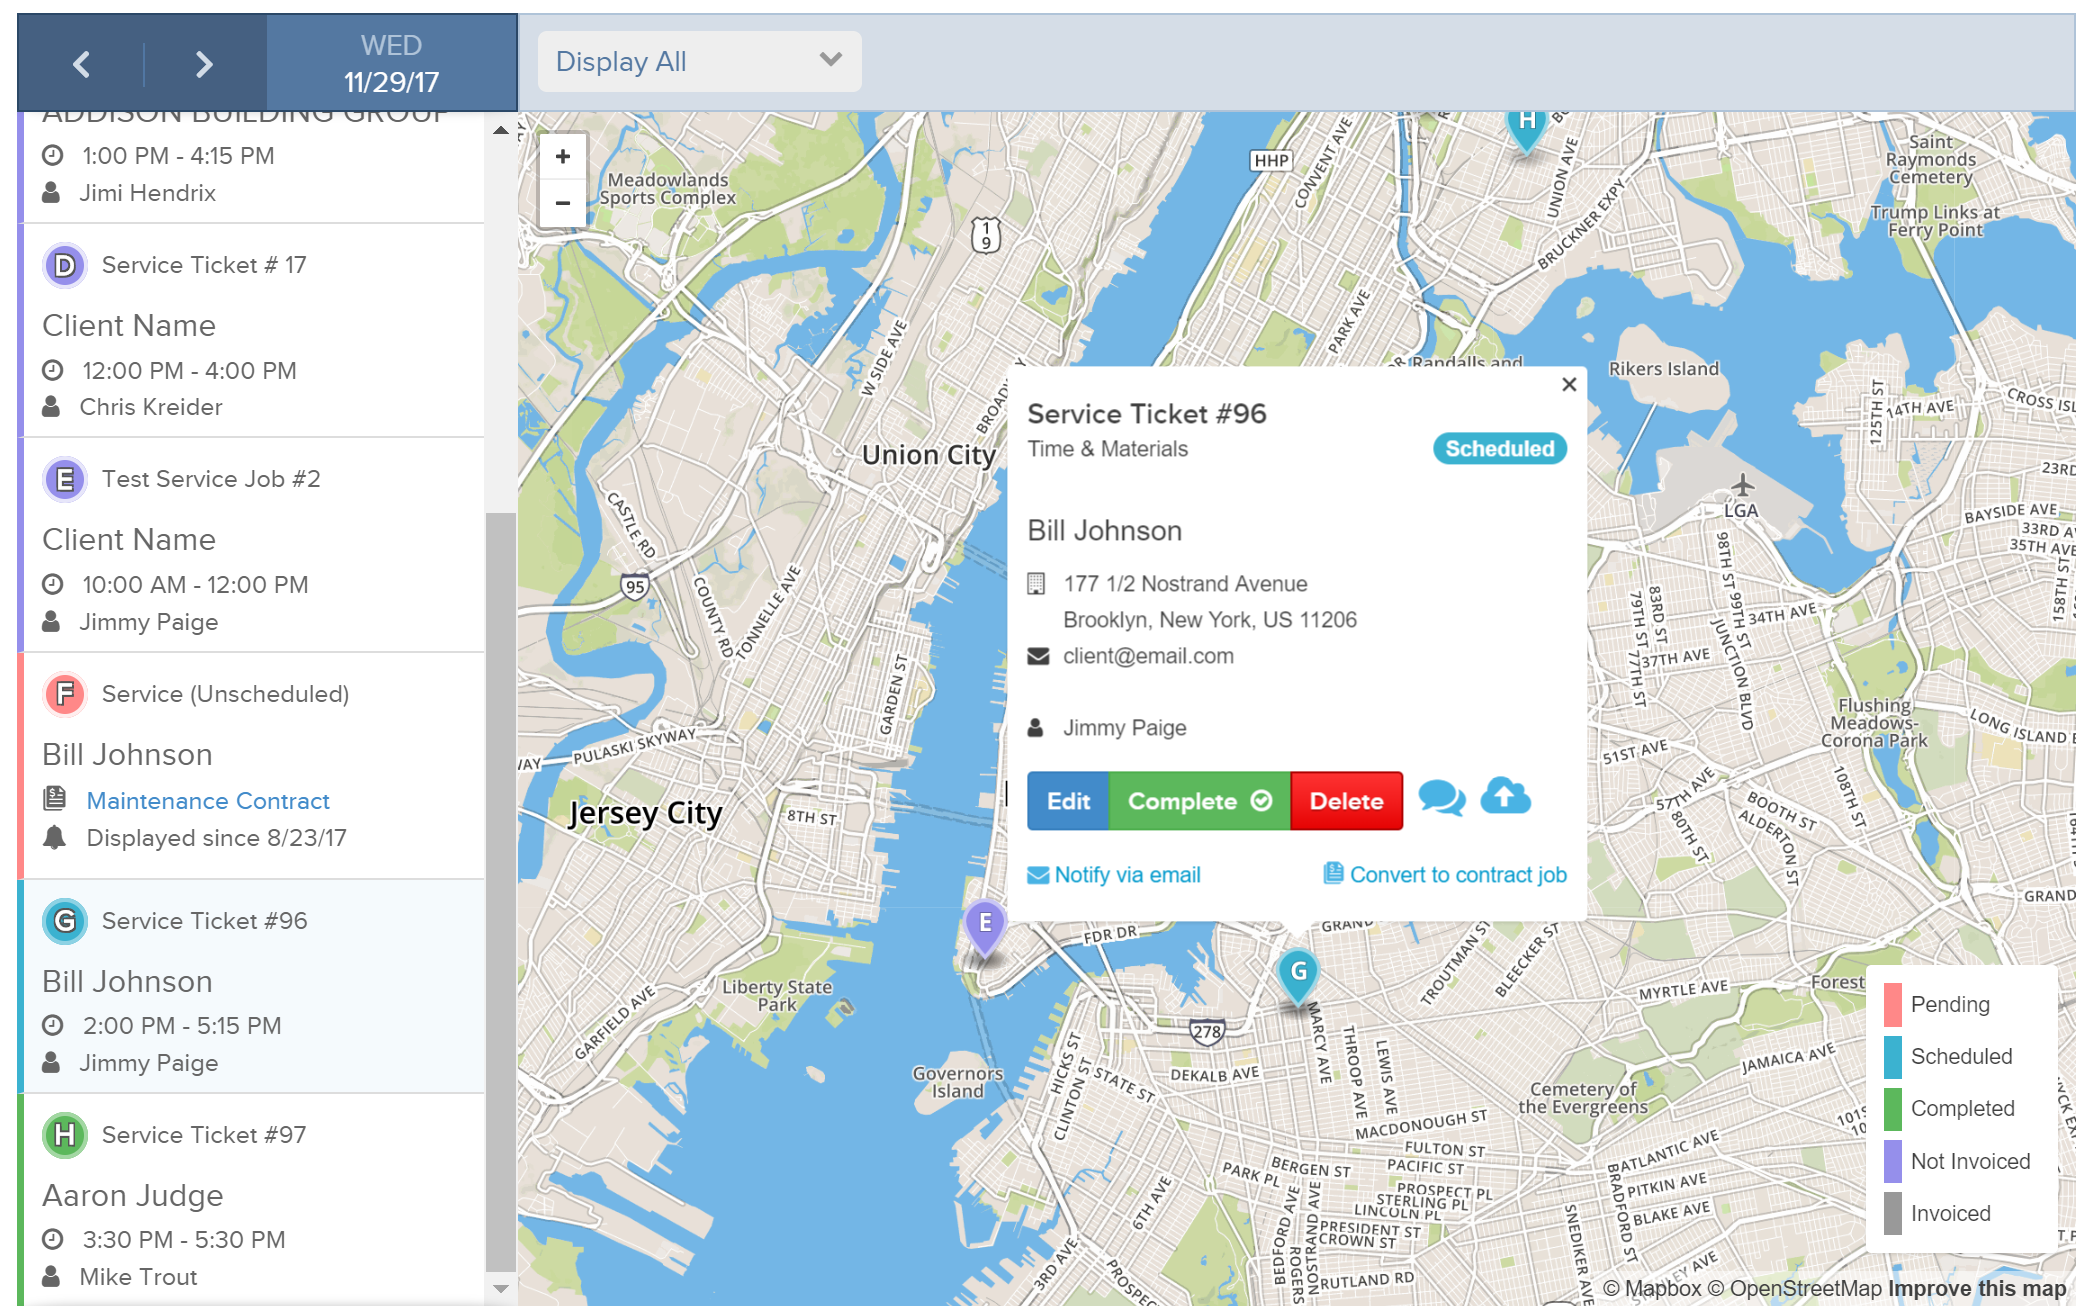Click the H badge for Service Ticket #97

(65, 1135)
